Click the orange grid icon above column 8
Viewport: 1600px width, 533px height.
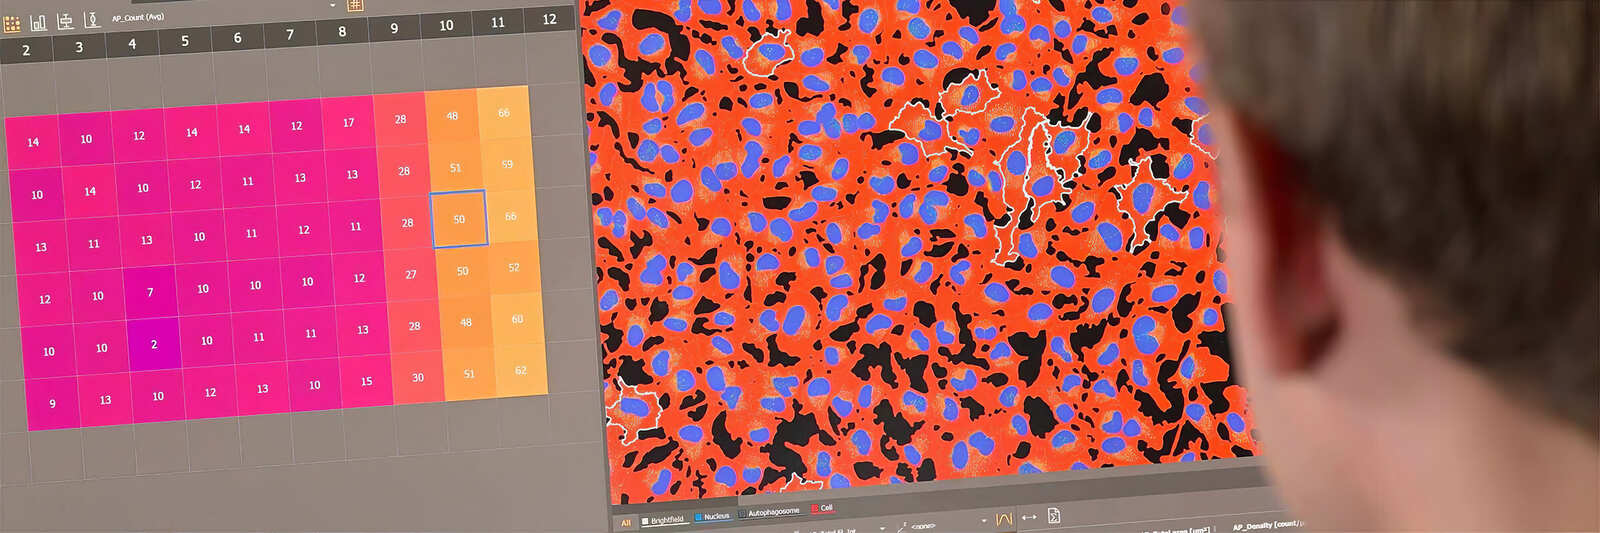pyautogui.click(x=354, y=6)
